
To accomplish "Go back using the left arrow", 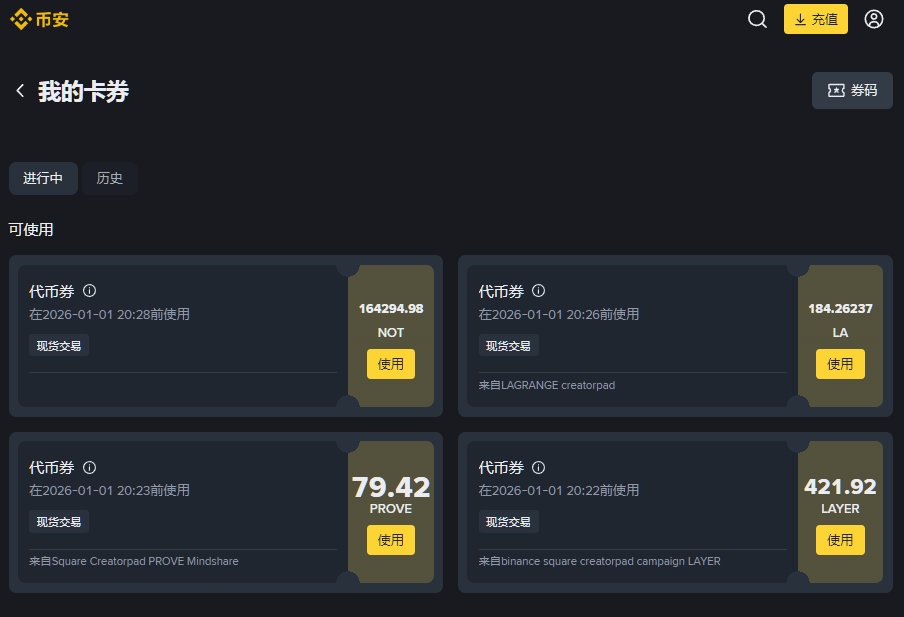I will click(x=19, y=91).
